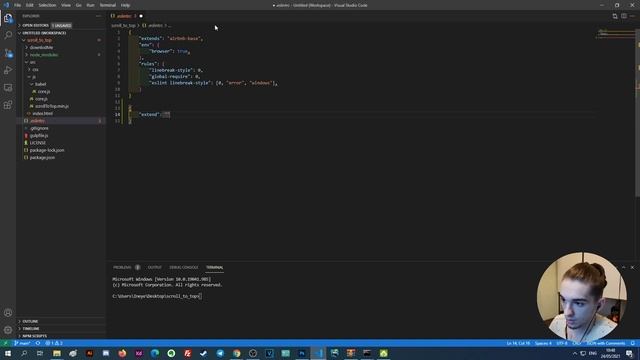Expand the NPM Scripts section

click(x=34, y=336)
